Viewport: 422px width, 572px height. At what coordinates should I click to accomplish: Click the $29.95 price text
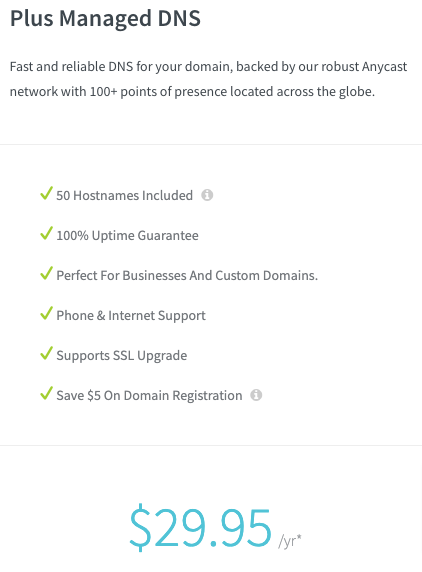pyautogui.click(x=201, y=528)
